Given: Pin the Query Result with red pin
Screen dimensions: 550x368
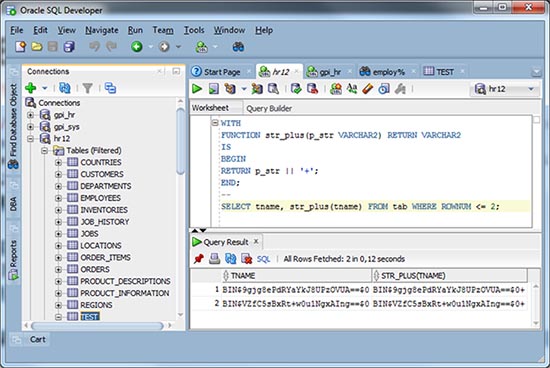Looking at the screenshot, I should [x=199, y=259].
